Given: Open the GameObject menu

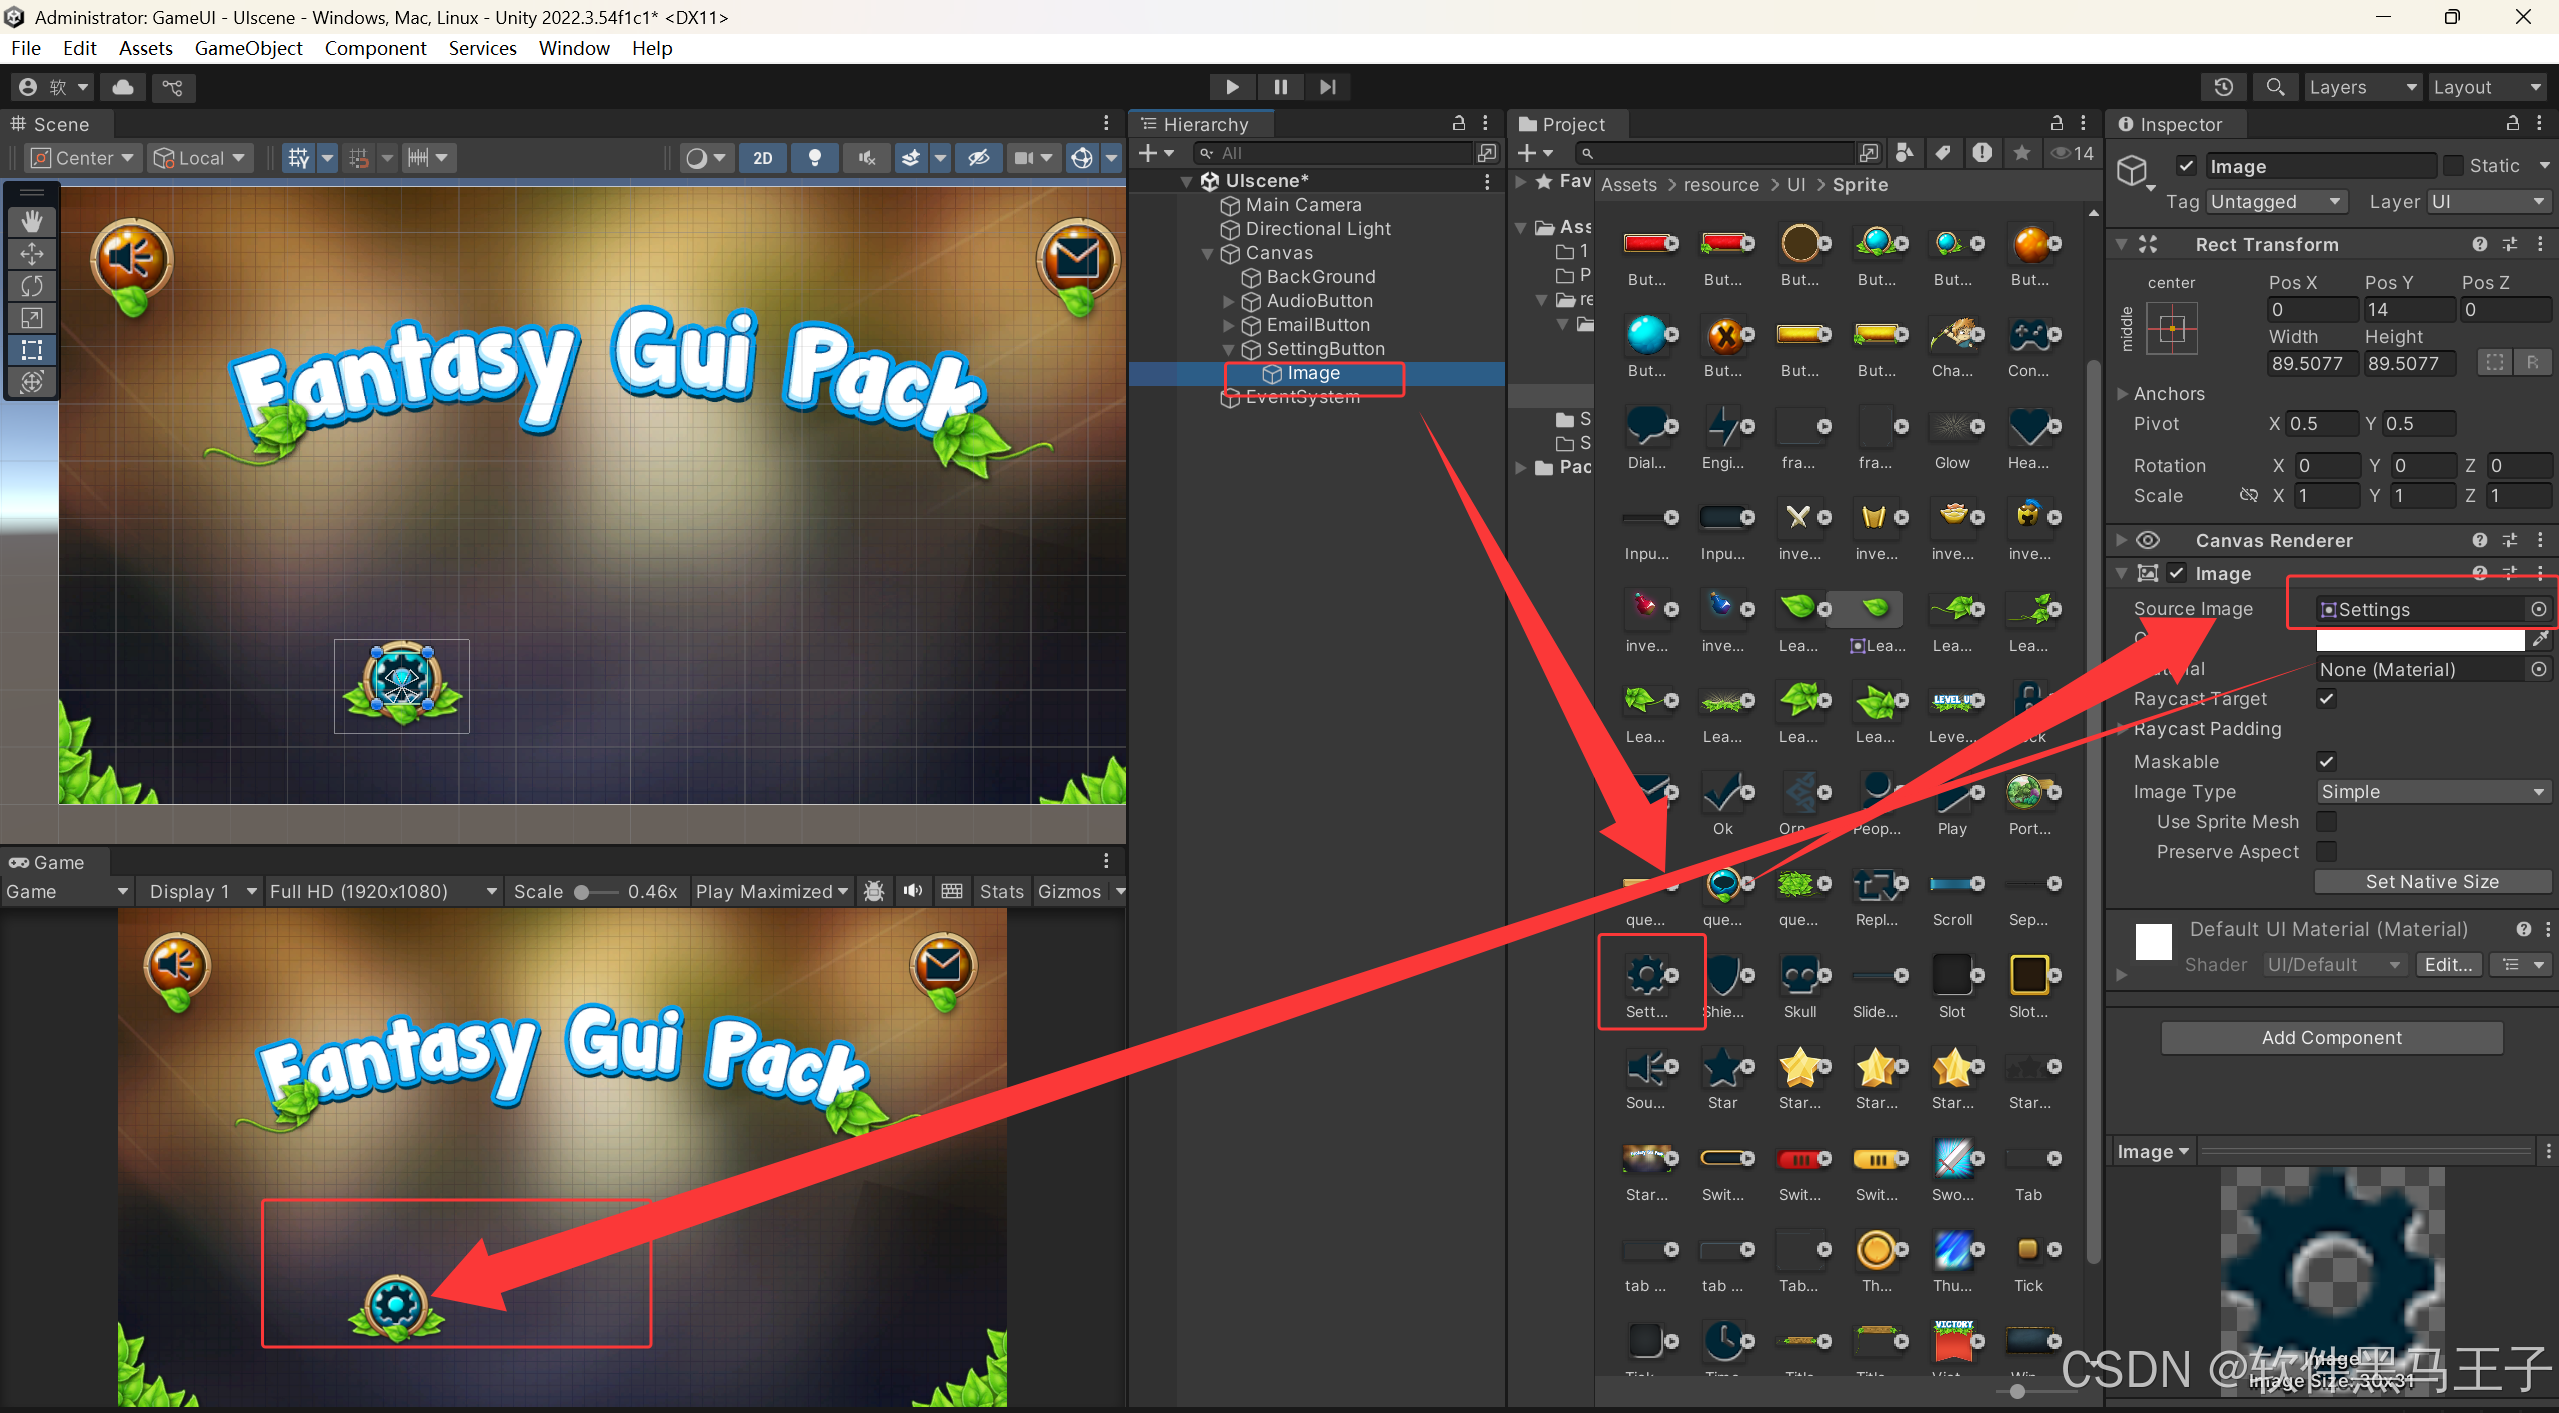Looking at the screenshot, I should [x=248, y=48].
